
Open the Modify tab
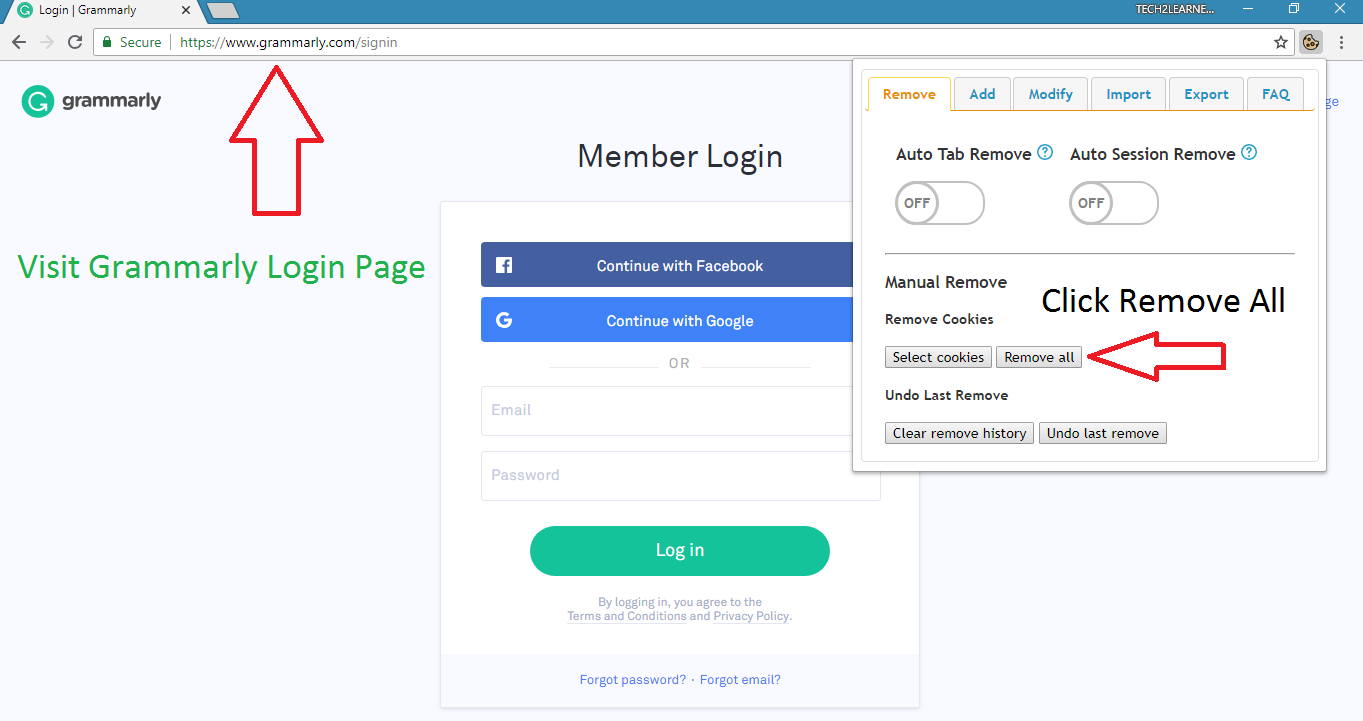(1050, 94)
